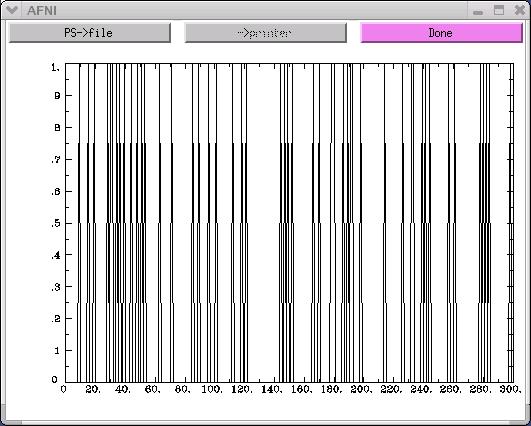Select the y-axis label ".5"

(56, 223)
